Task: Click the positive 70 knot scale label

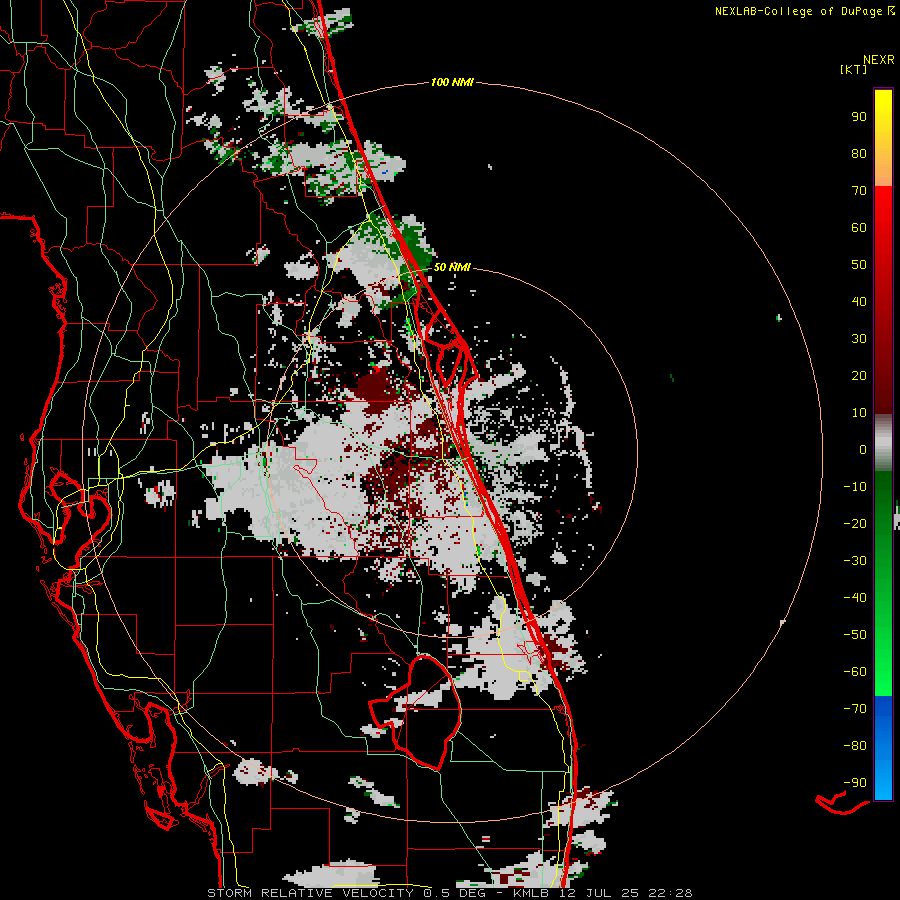Action: coord(859,191)
